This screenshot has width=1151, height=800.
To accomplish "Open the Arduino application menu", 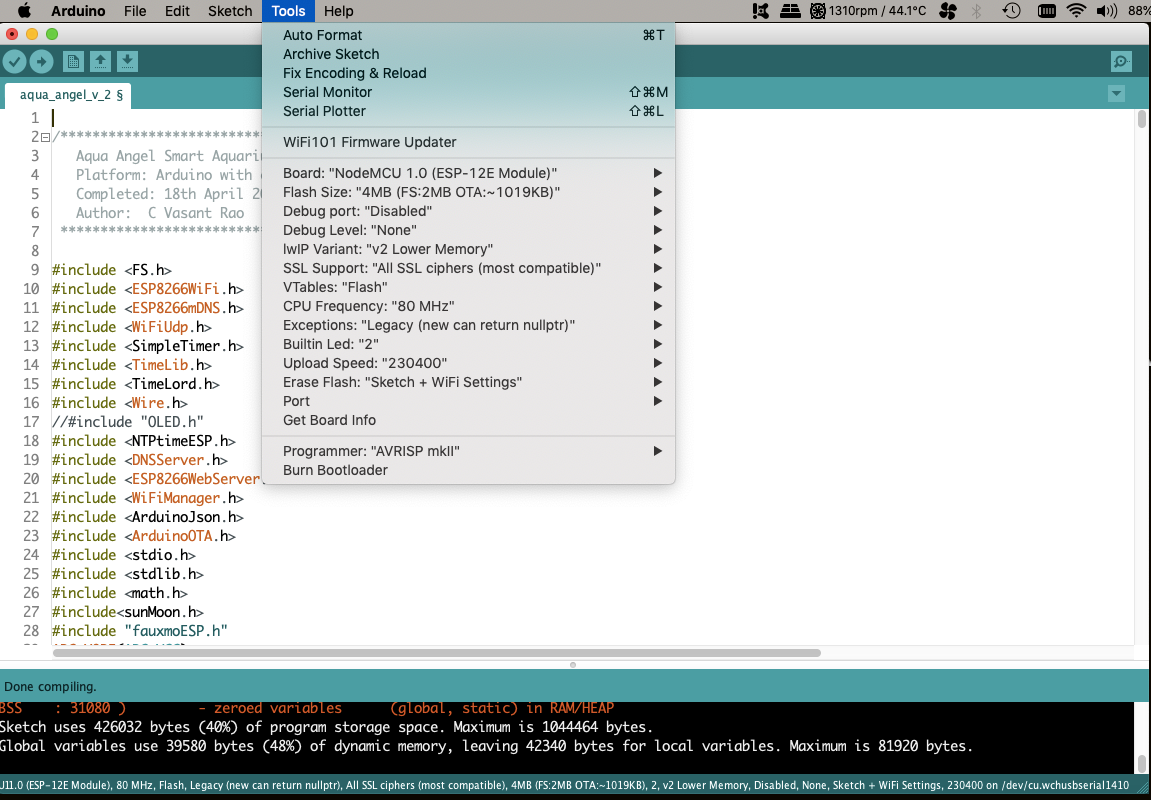I will click(78, 11).
